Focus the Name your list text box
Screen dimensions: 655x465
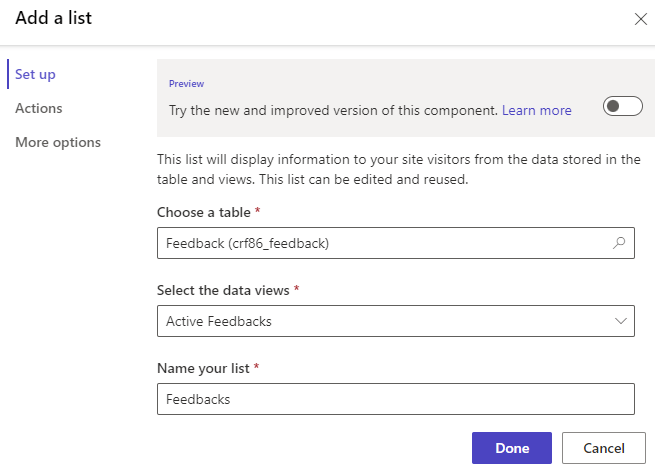[x=395, y=399]
